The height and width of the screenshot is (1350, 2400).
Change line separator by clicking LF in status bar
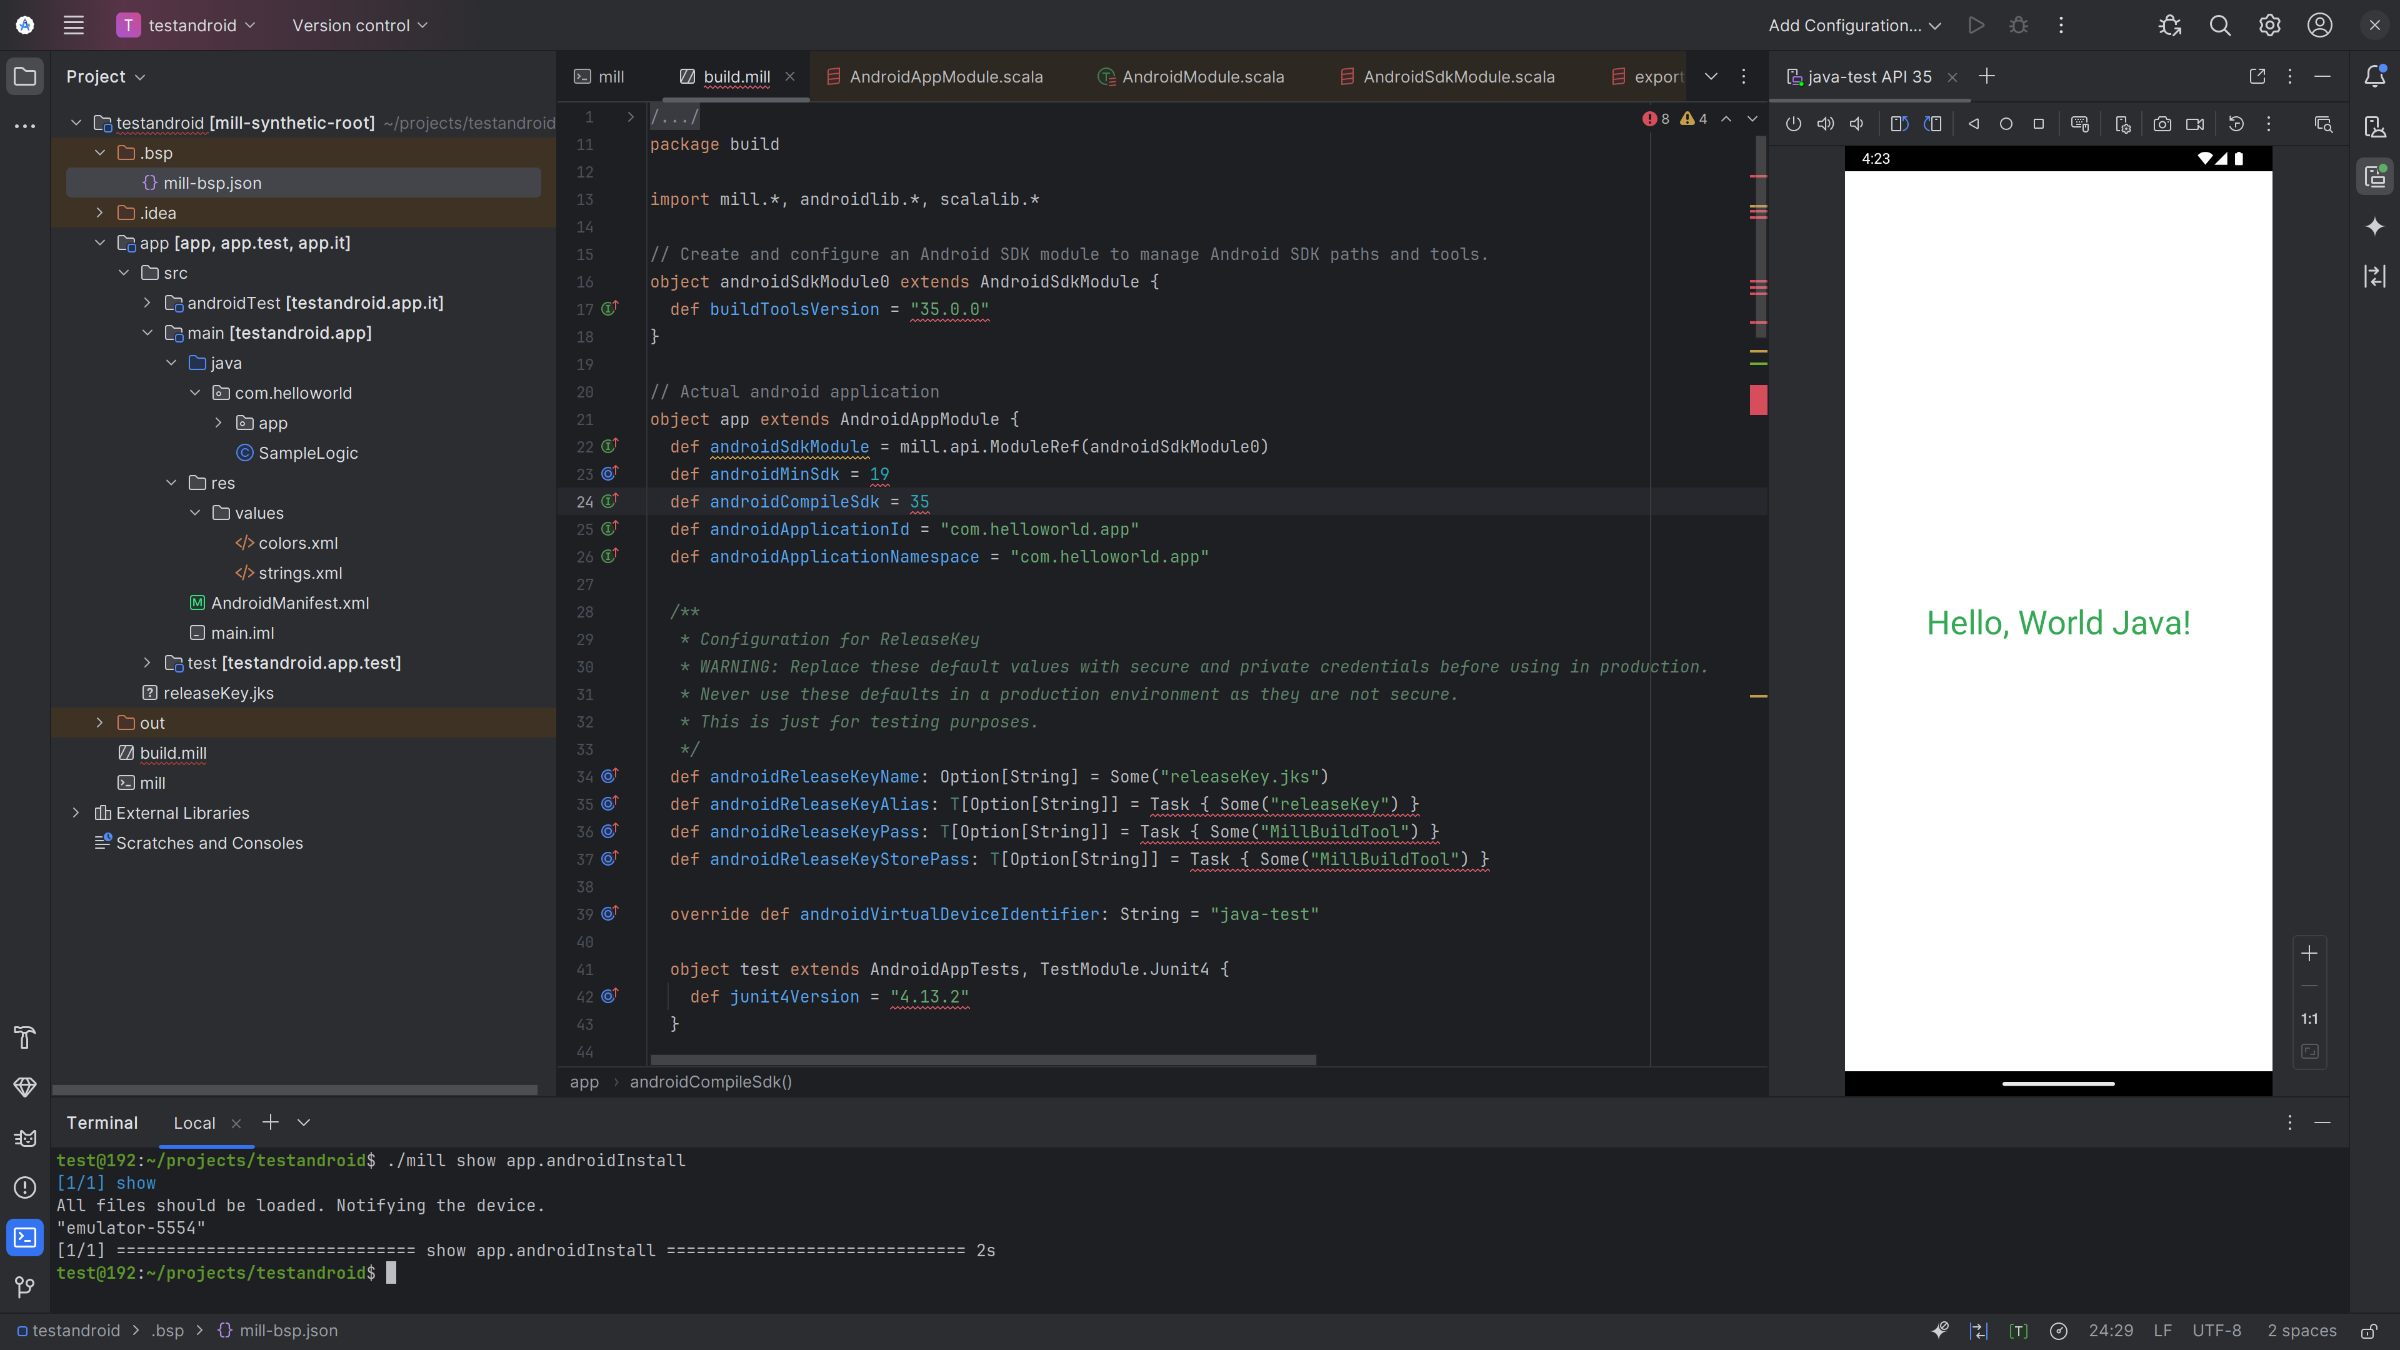point(2163,1331)
